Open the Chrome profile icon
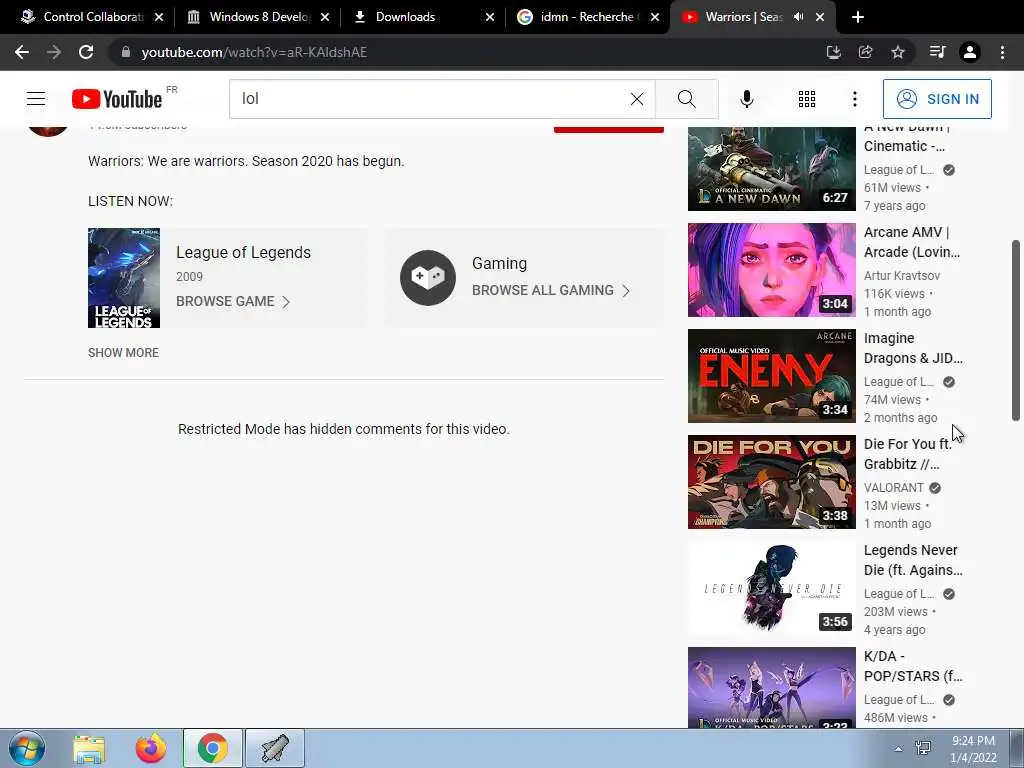 click(970, 52)
